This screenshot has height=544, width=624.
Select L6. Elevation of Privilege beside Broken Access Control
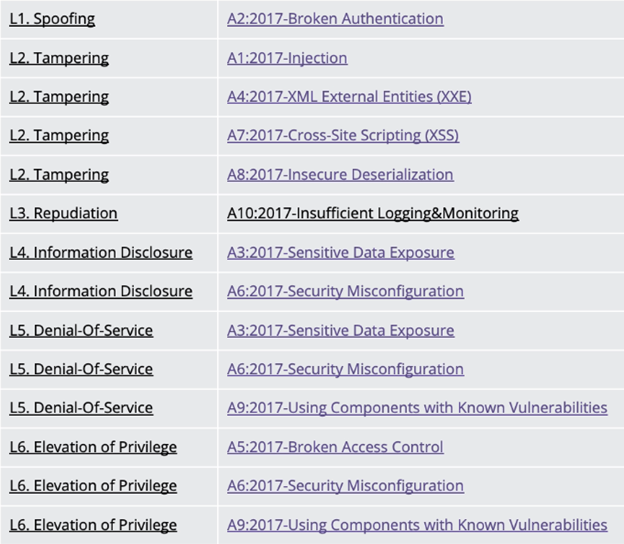click(93, 447)
